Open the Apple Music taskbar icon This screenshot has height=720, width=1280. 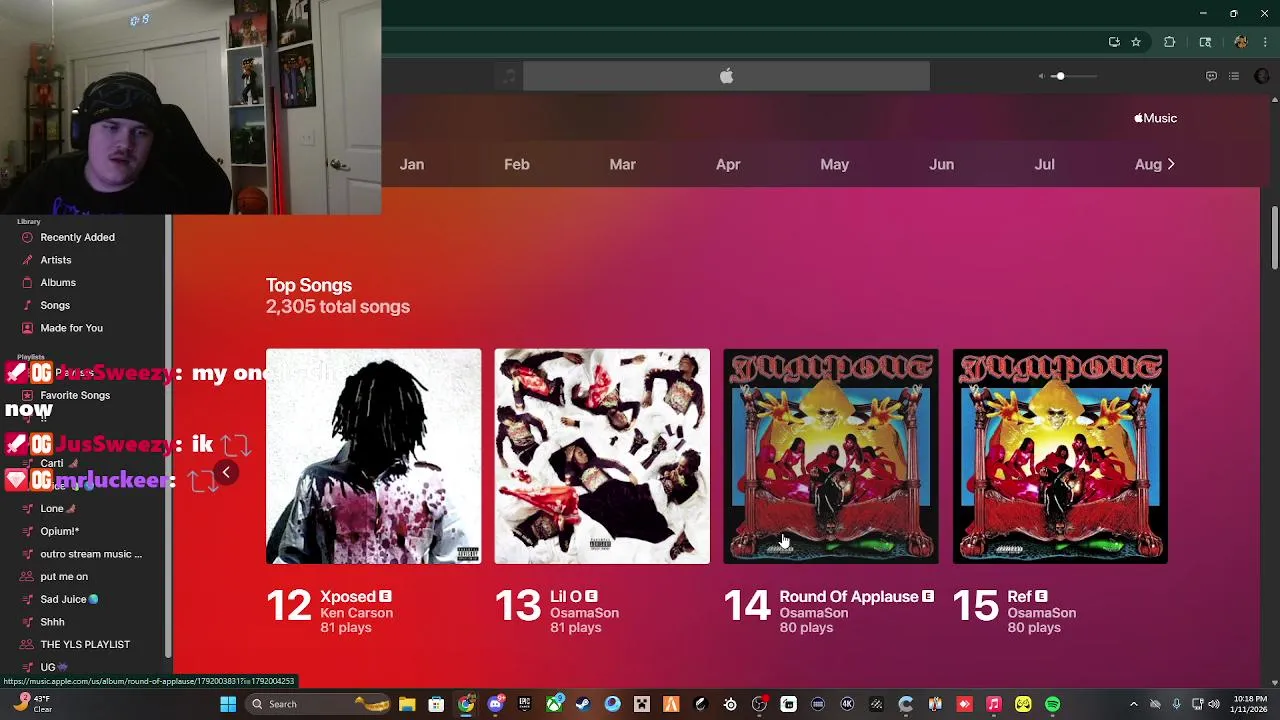coord(994,704)
